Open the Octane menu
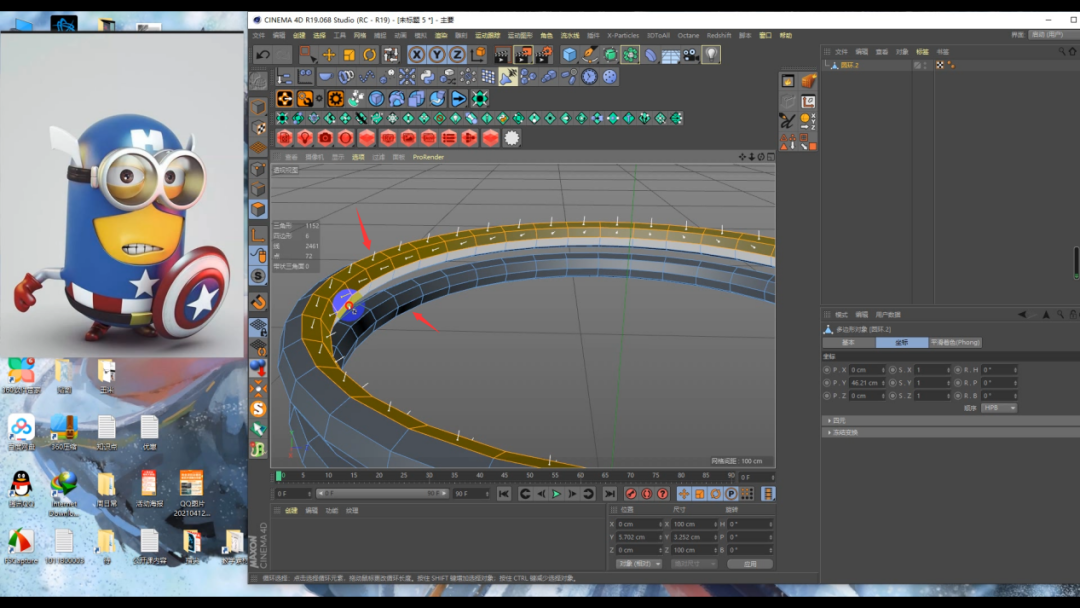The width and height of the screenshot is (1080, 608). 688,35
